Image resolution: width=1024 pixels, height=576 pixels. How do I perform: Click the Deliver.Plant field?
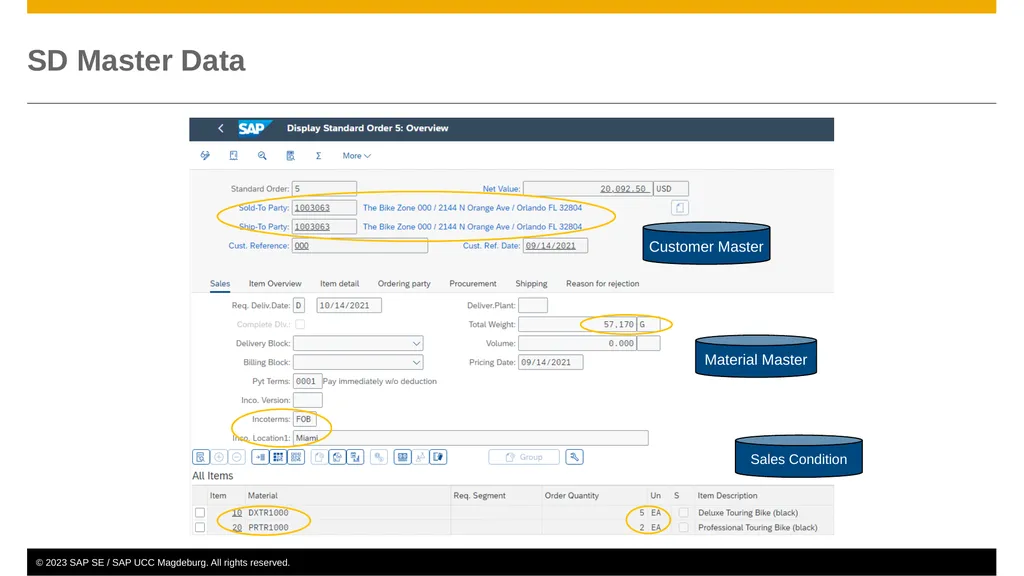533,305
